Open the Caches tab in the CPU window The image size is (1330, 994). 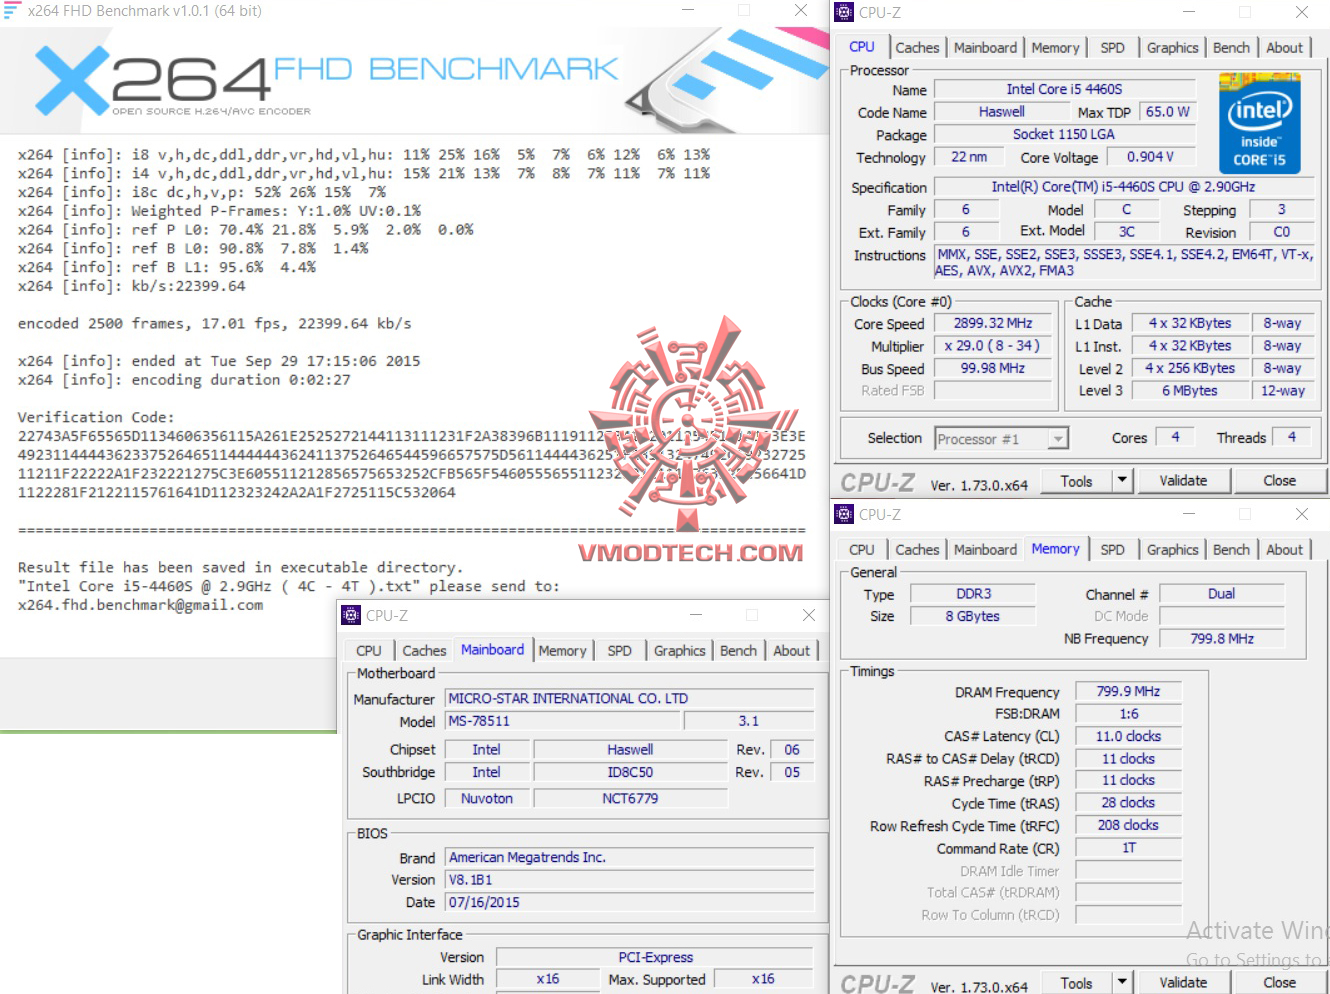point(917,48)
